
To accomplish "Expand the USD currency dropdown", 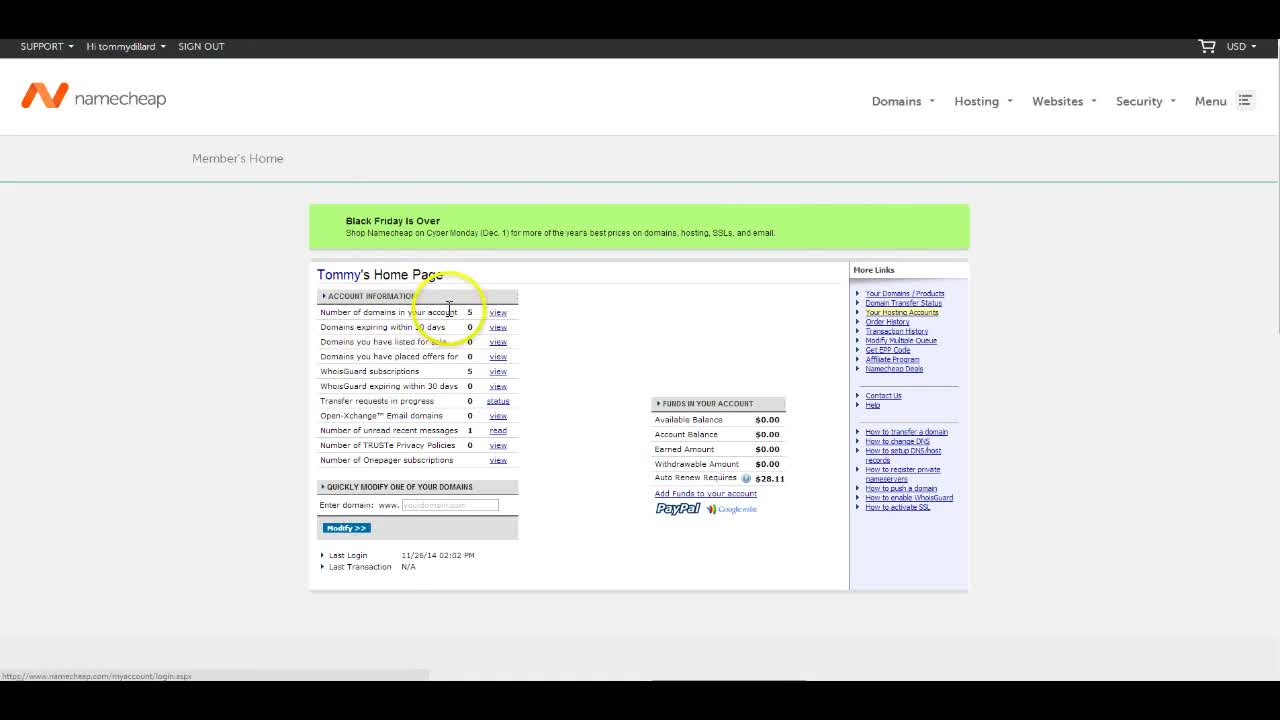I will click(1241, 46).
